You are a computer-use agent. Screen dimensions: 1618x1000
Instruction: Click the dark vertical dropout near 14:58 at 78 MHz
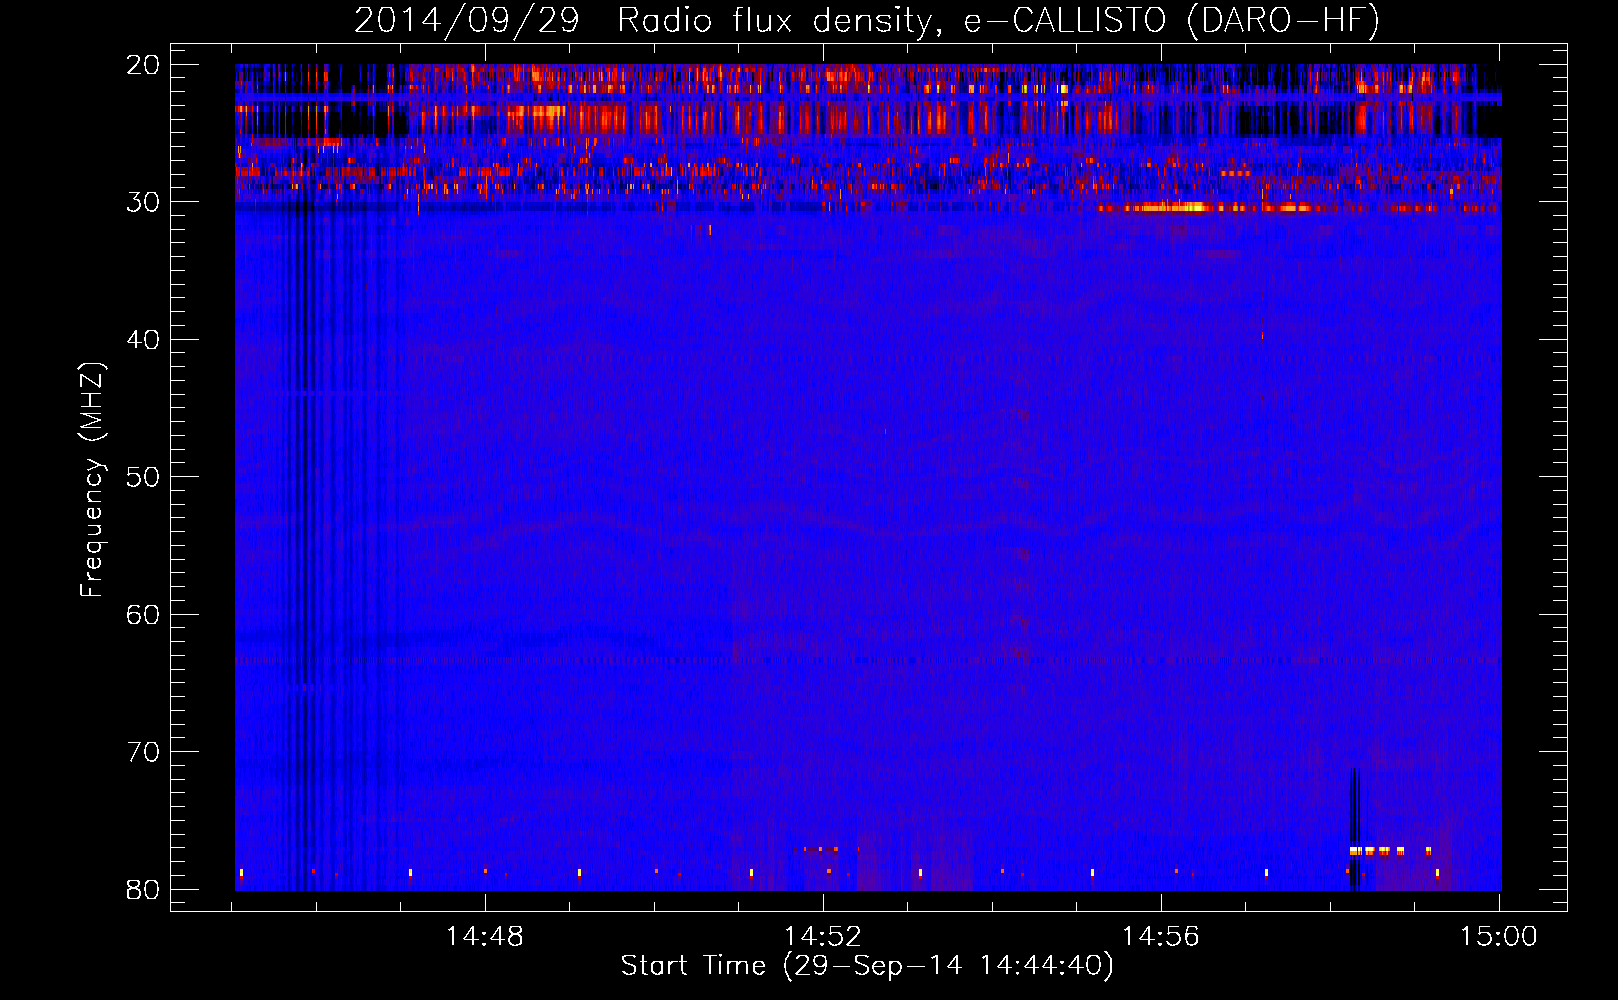1354,828
